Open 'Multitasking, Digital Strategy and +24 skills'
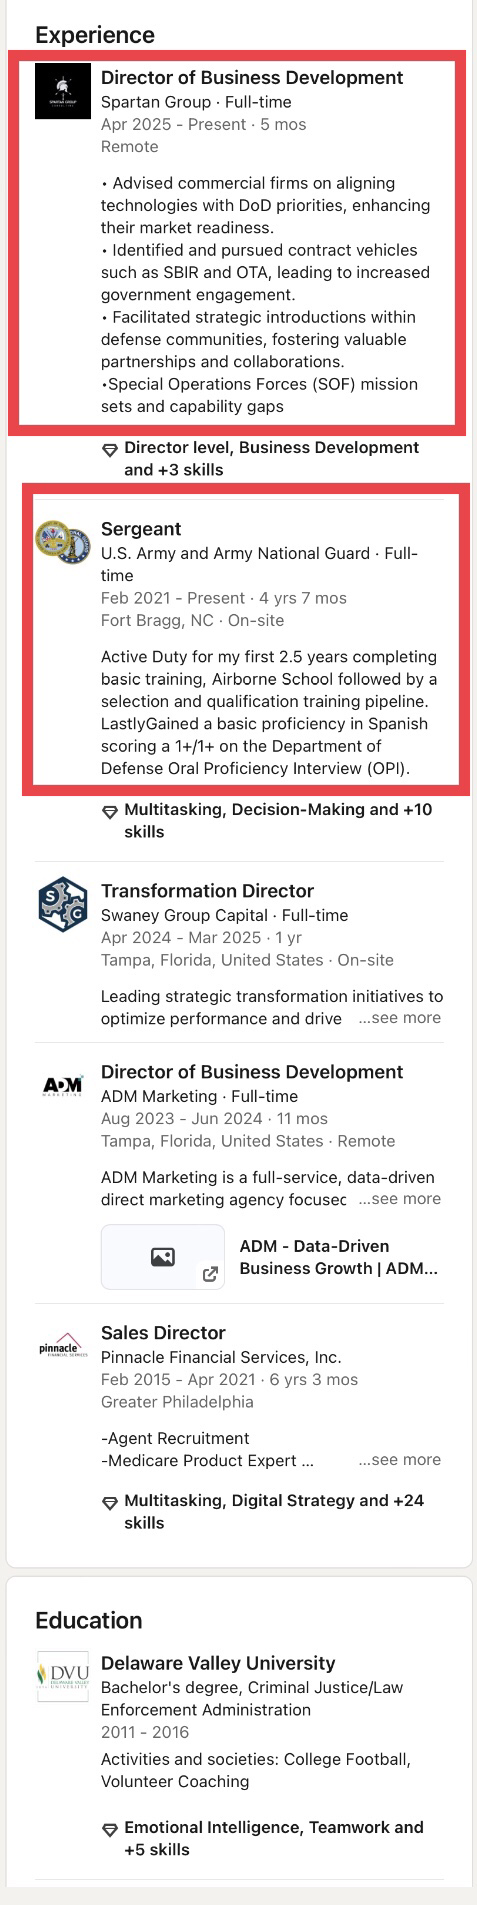Screen dimensions: 477x1905 pos(274,1512)
